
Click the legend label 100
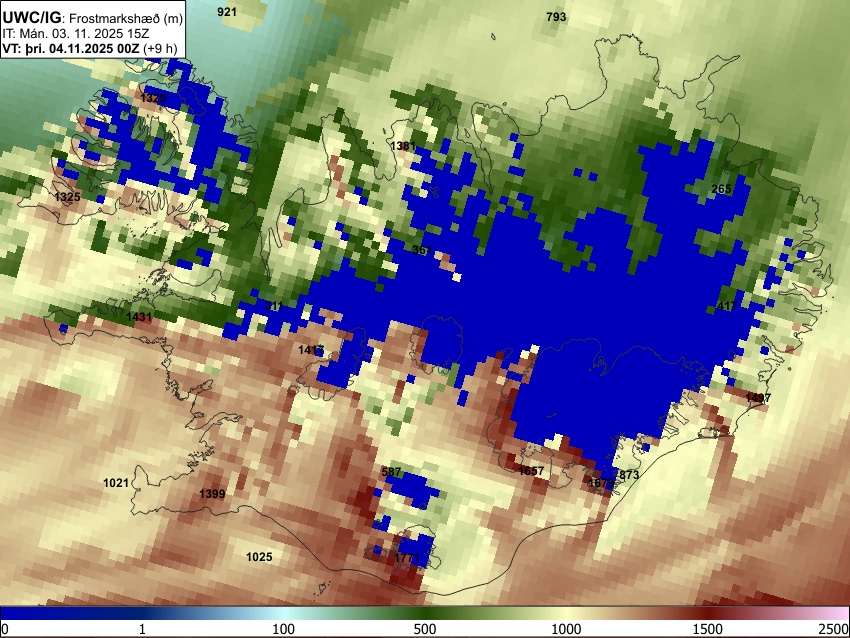point(283,629)
